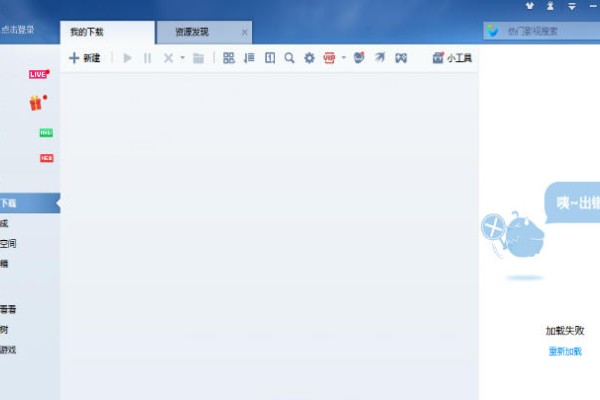600x400 pixels.
Task: Click the search engine logo in search box
Action: pos(493,31)
